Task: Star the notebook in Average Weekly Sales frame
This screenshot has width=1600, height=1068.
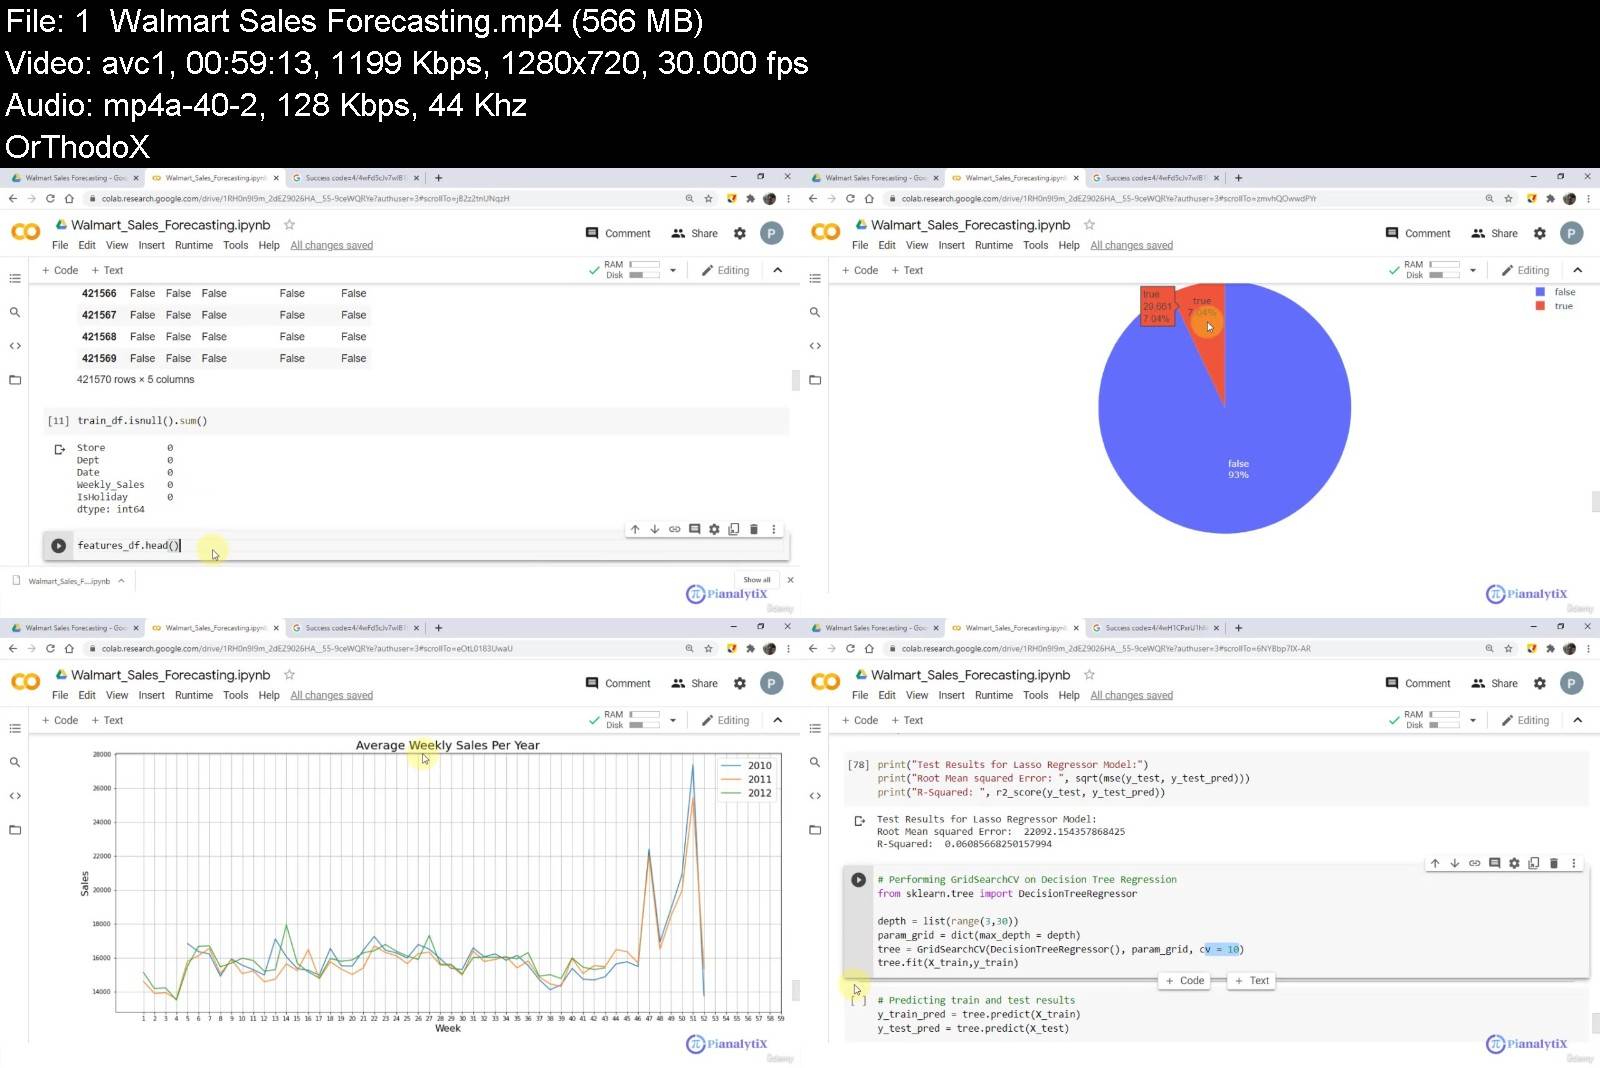Action: tap(290, 675)
